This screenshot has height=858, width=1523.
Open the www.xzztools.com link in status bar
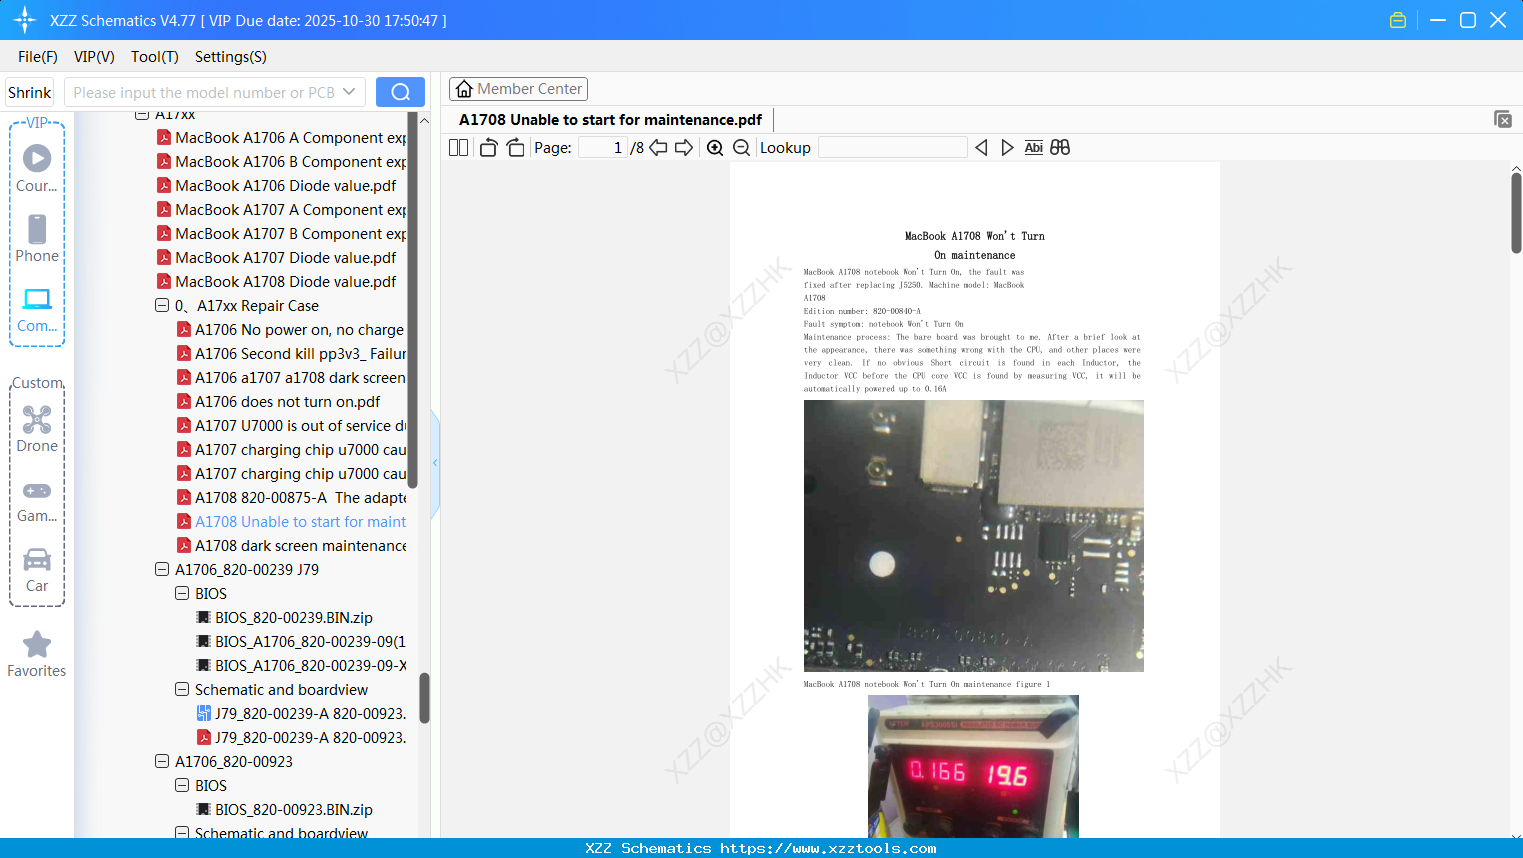[x=828, y=848]
